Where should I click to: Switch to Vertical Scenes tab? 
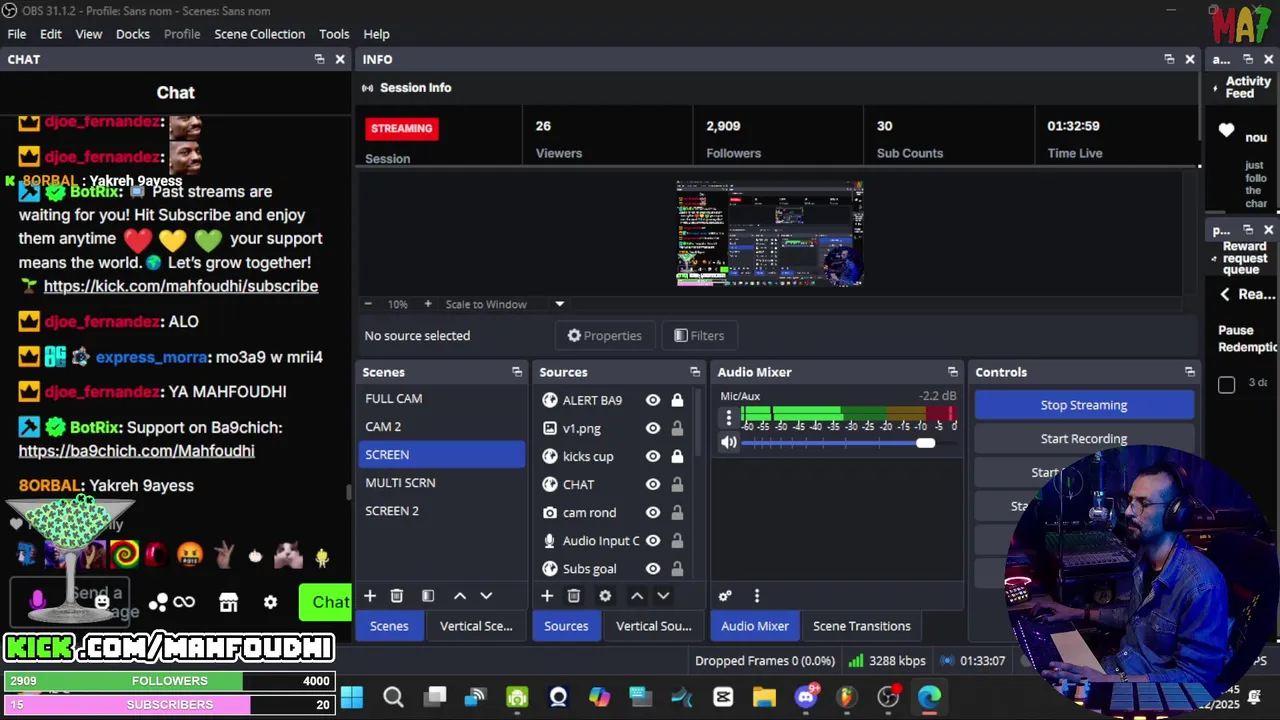tap(476, 626)
